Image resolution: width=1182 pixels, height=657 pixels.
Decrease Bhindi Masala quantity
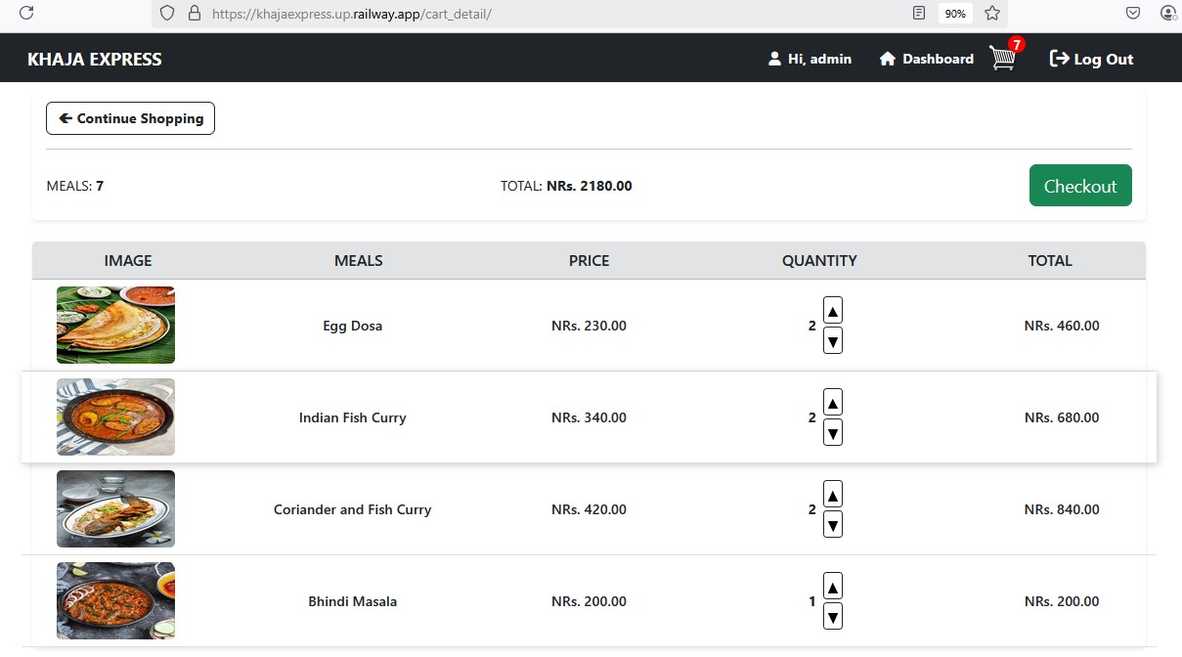click(832, 616)
